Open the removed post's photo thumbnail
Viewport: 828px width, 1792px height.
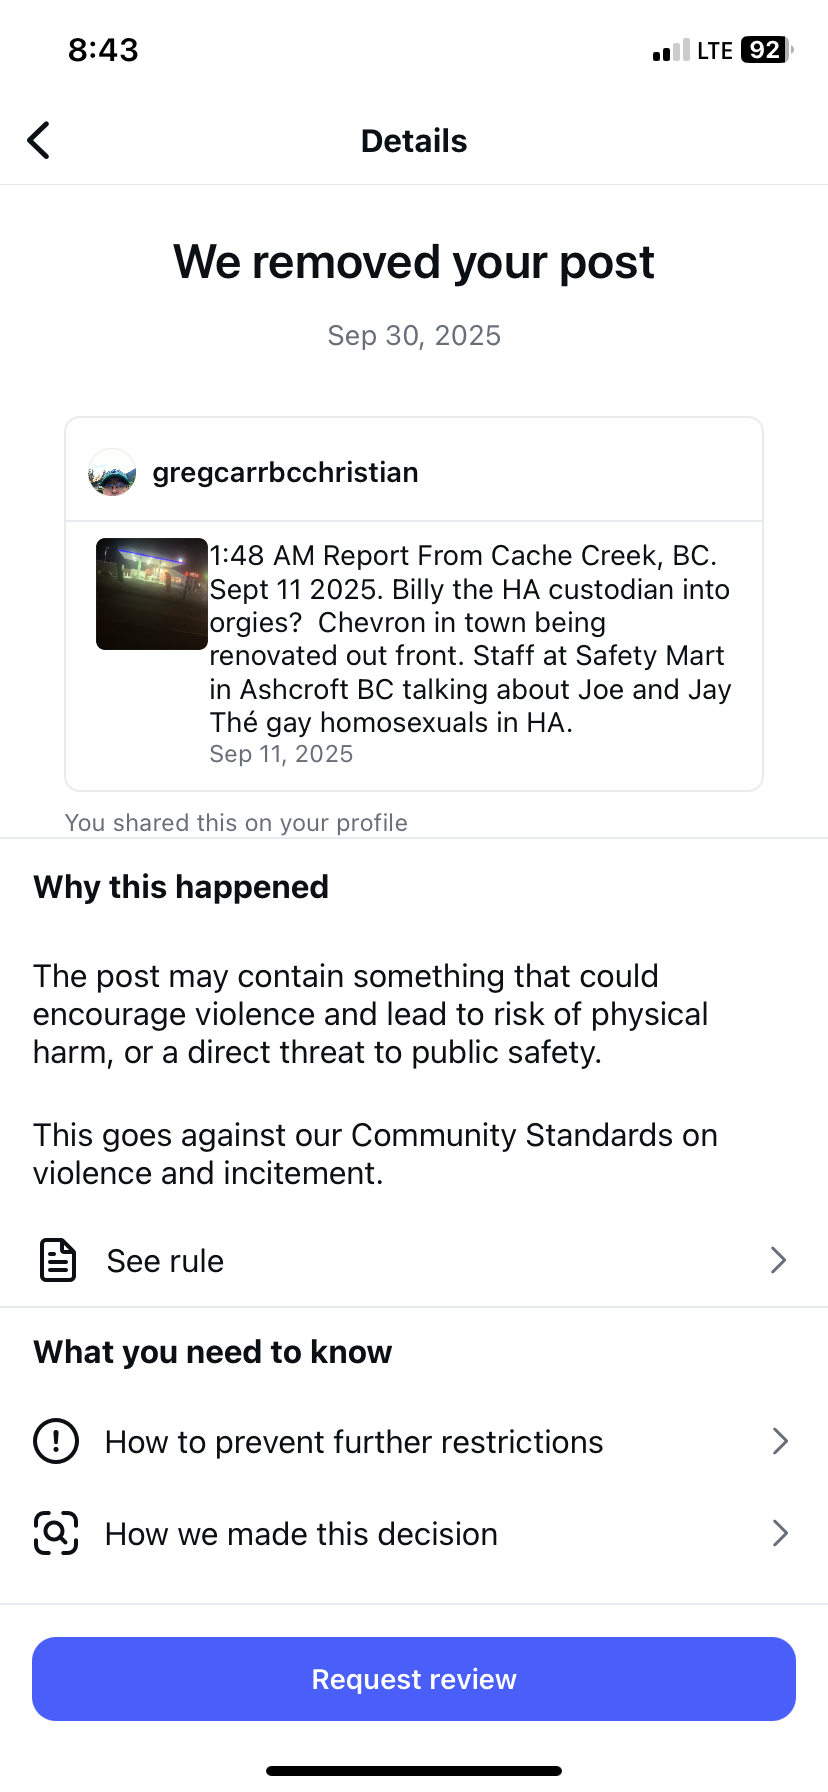coord(152,594)
